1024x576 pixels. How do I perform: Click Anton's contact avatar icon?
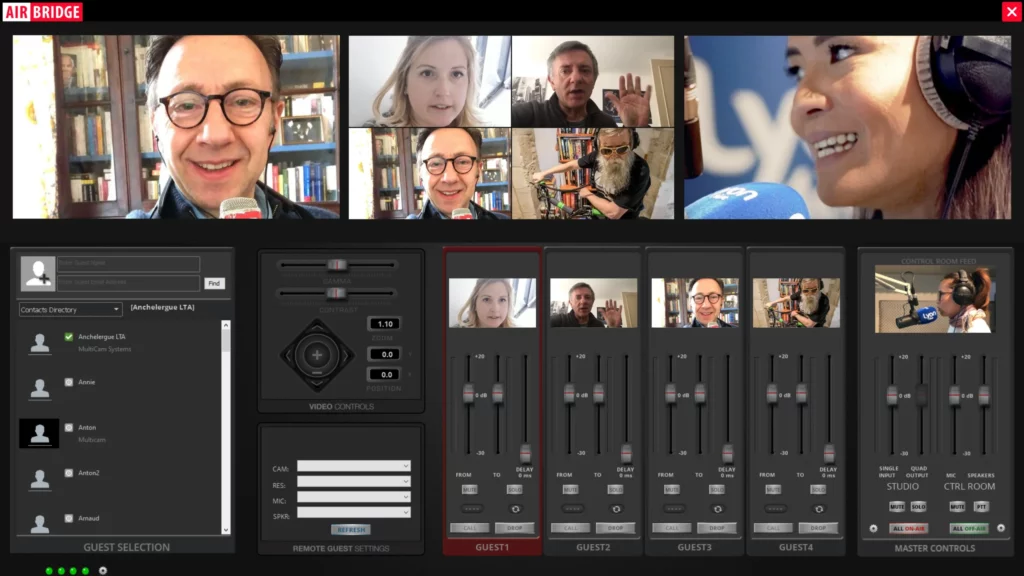[x=39, y=433]
